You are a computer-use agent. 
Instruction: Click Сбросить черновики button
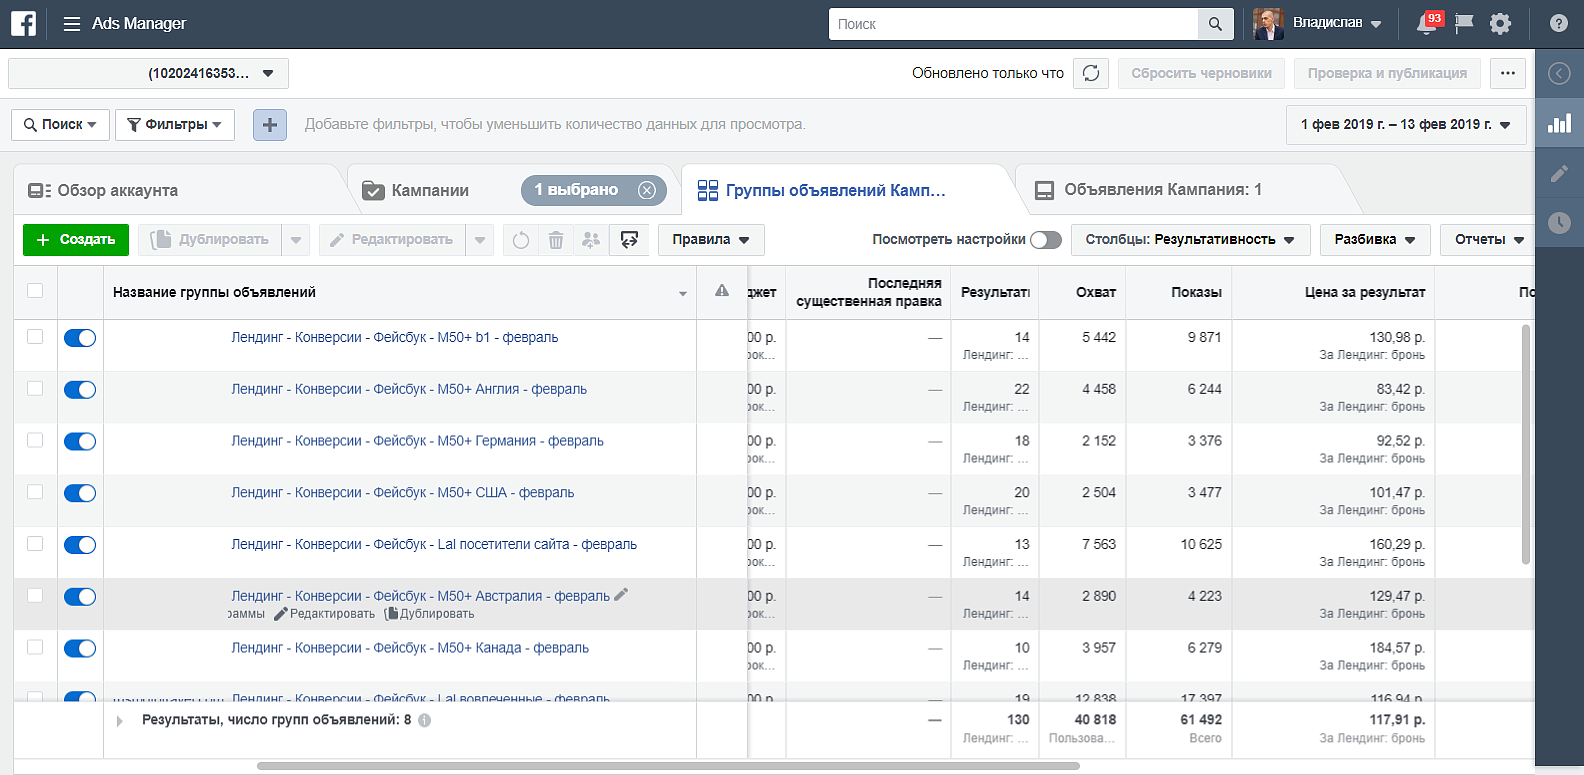pyautogui.click(x=1201, y=73)
